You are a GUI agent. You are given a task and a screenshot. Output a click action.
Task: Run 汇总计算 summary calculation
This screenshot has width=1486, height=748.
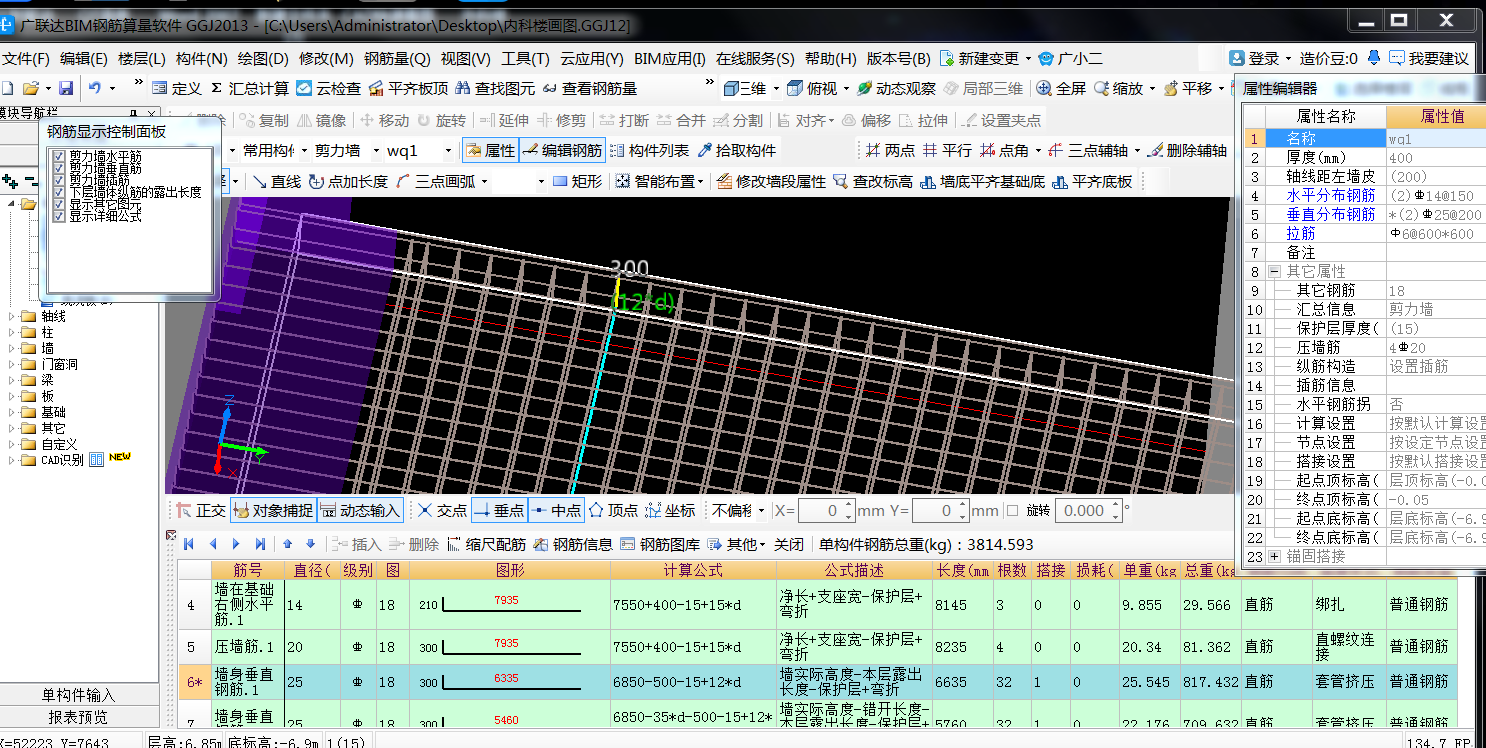[x=248, y=88]
